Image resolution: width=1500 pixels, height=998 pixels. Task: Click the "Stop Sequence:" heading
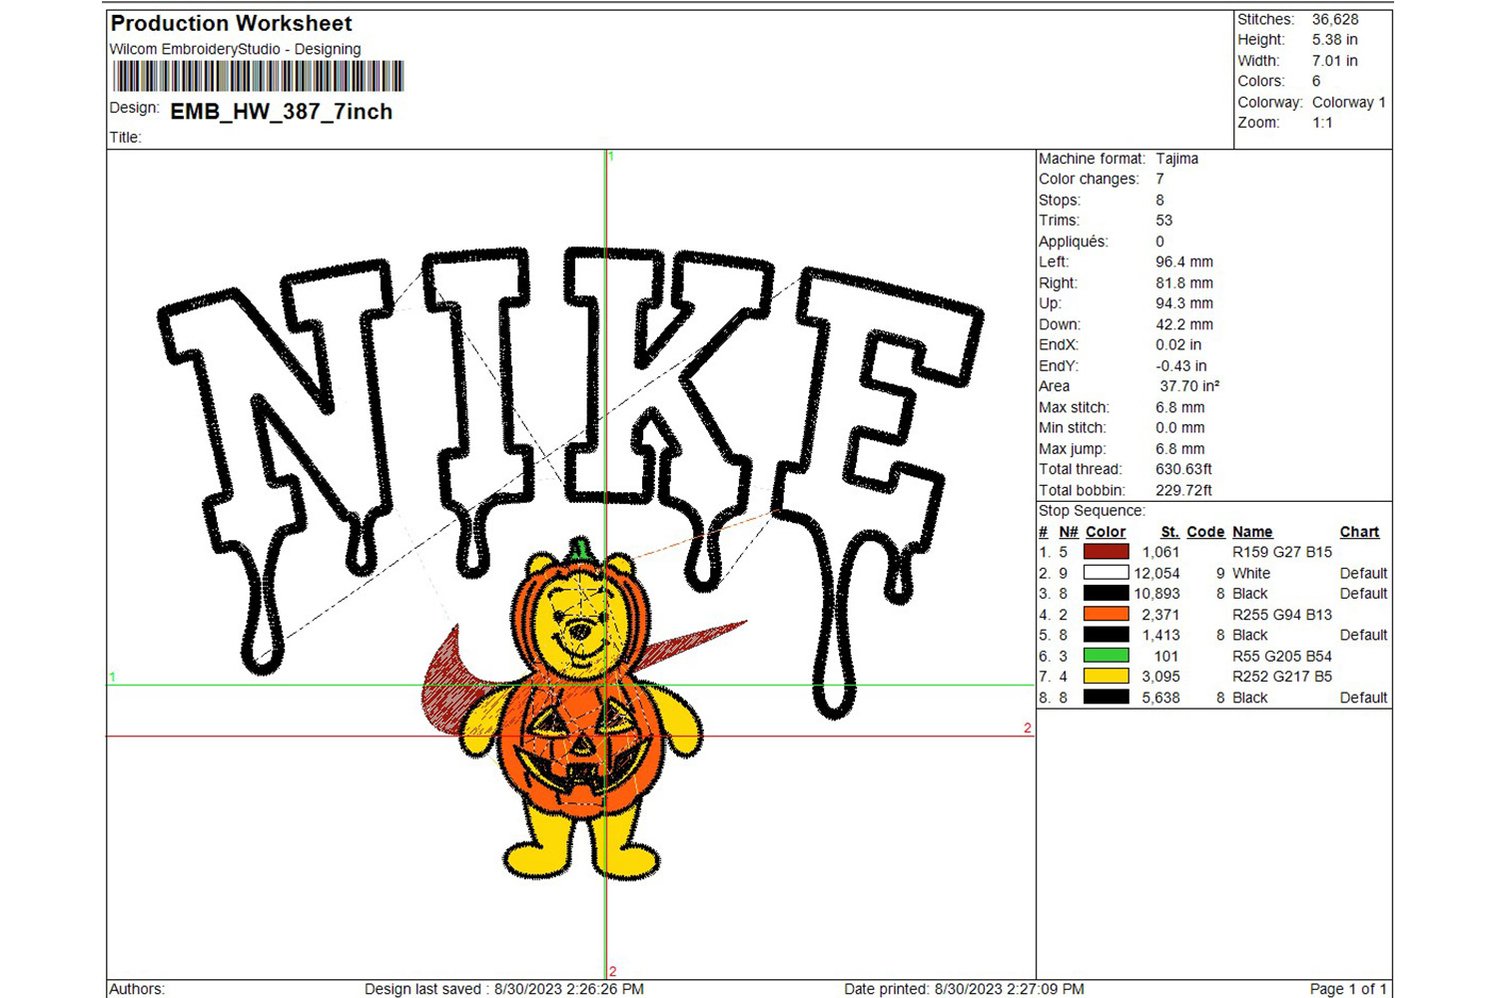click(1092, 511)
